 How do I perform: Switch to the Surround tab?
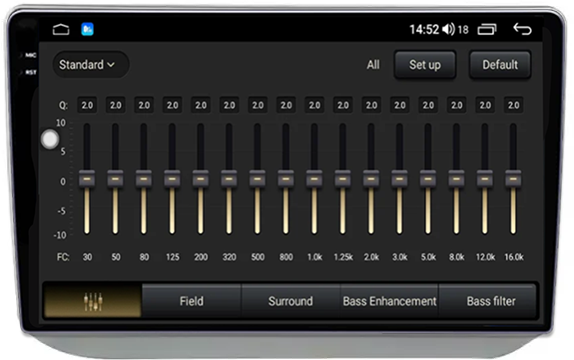[290, 301]
